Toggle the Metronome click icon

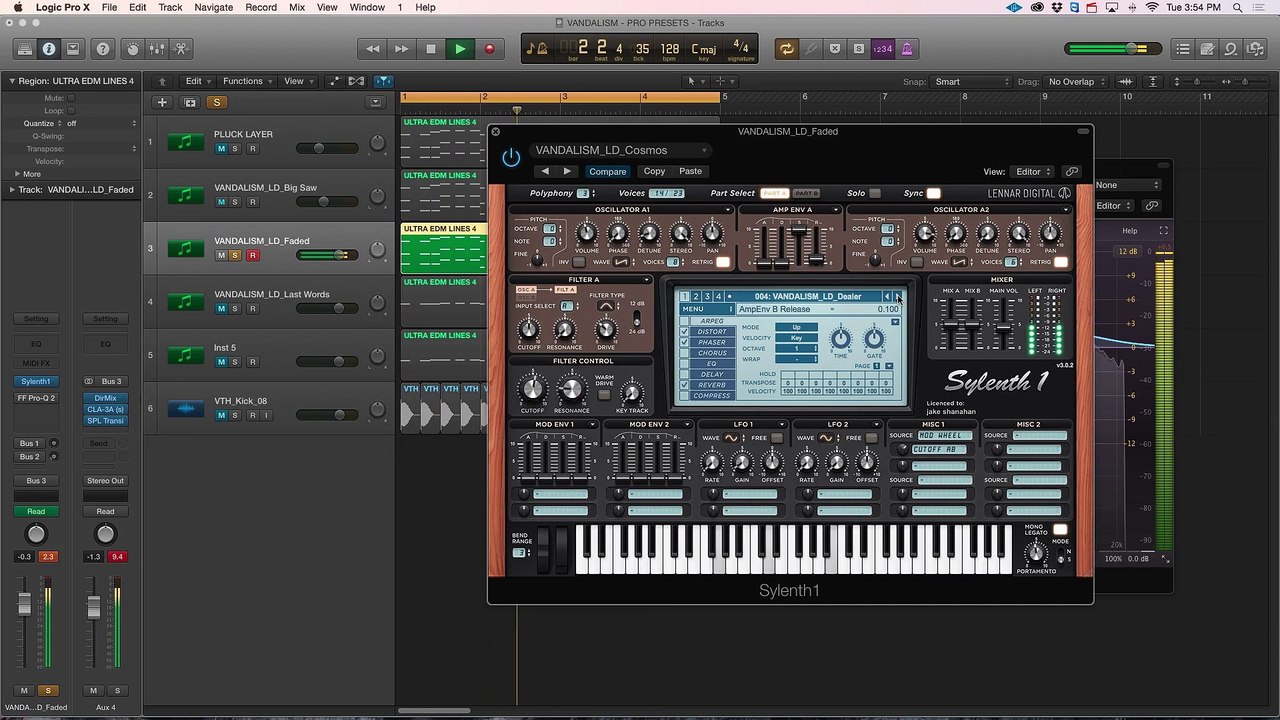coord(907,48)
